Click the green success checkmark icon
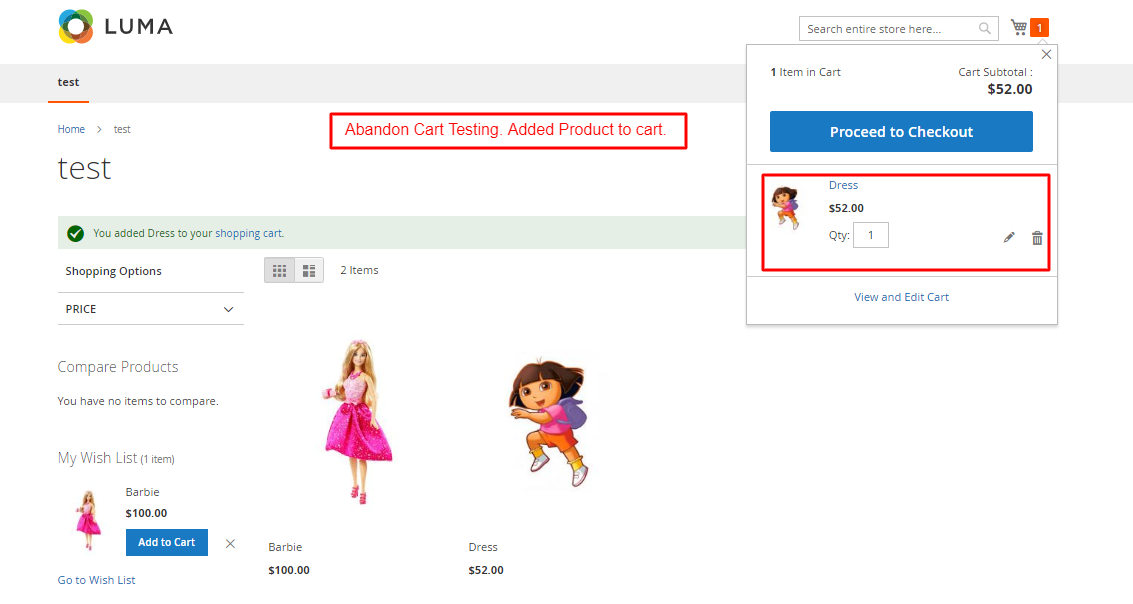Viewport: 1133px width, 604px height. (x=75, y=233)
